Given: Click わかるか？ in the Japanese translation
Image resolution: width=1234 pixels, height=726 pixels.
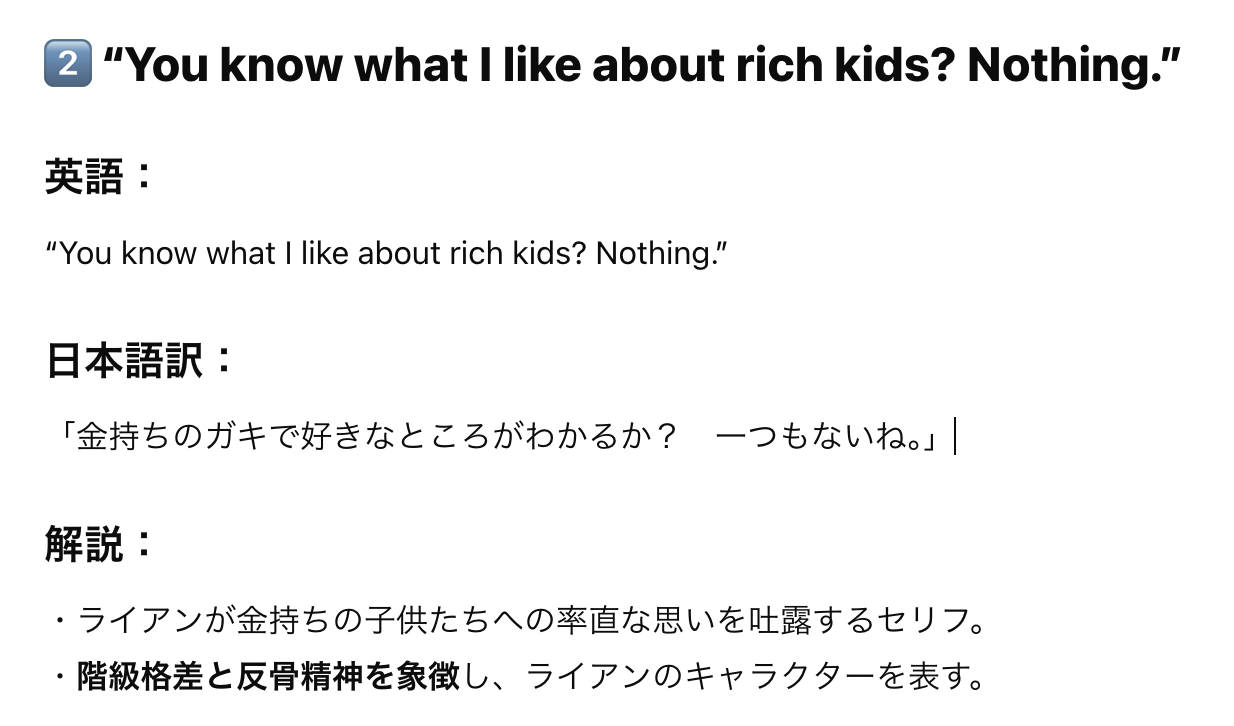Looking at the screenshot, I should click(597, 438).
